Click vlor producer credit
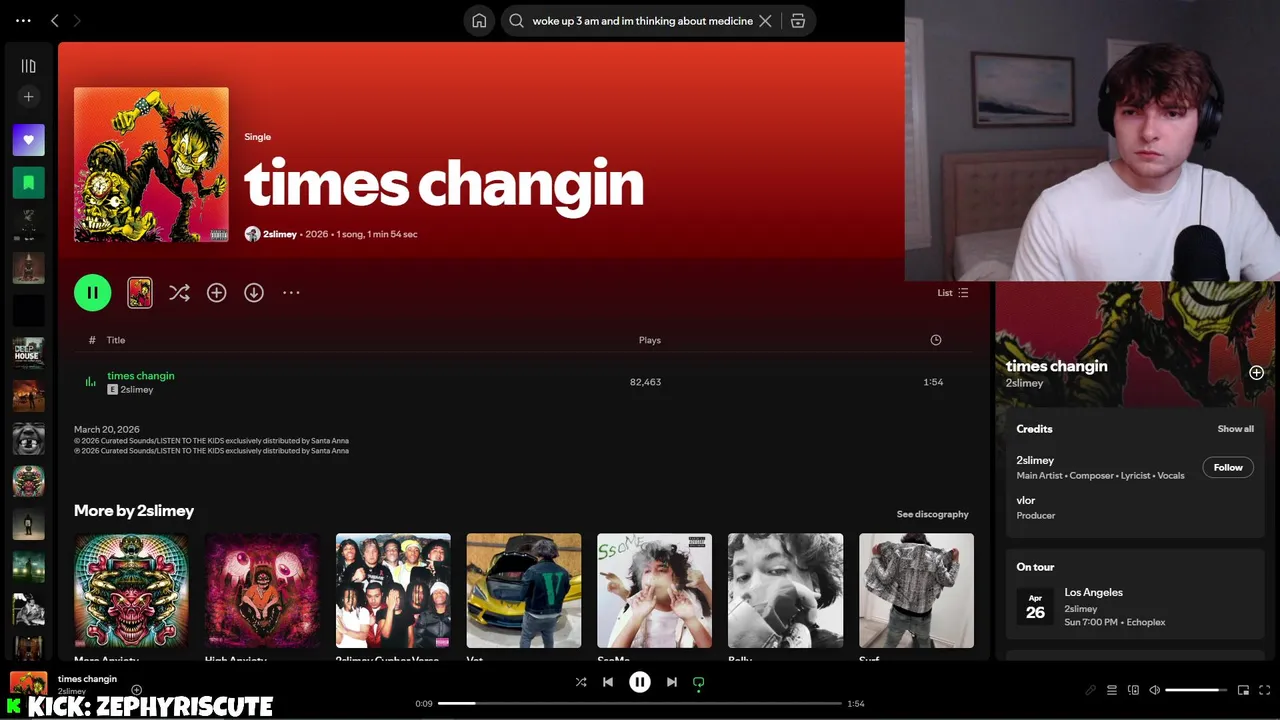The height and width of the screenshot is (720, 1280). [x=1026, y=500]
